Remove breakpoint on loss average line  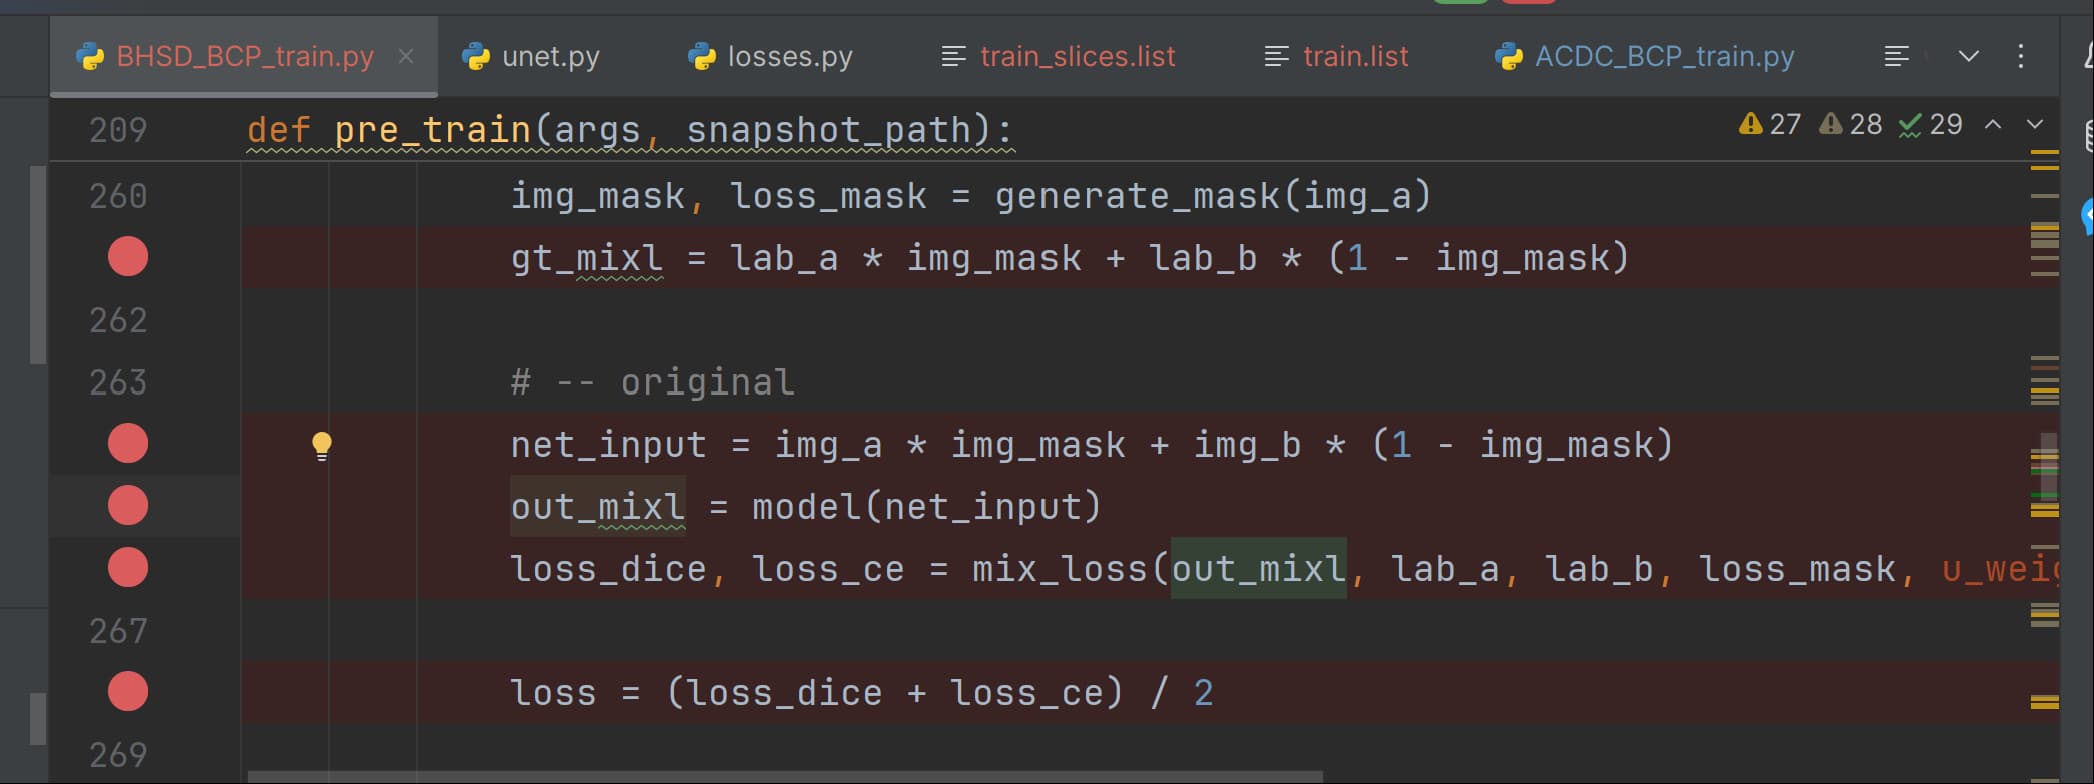(x=127, y=691)
